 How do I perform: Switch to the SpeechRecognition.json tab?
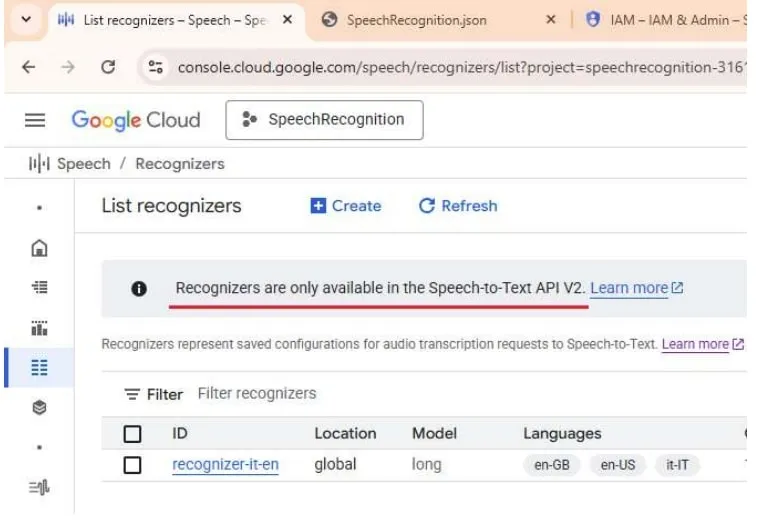pyautogui.click(x=416, y=20)
